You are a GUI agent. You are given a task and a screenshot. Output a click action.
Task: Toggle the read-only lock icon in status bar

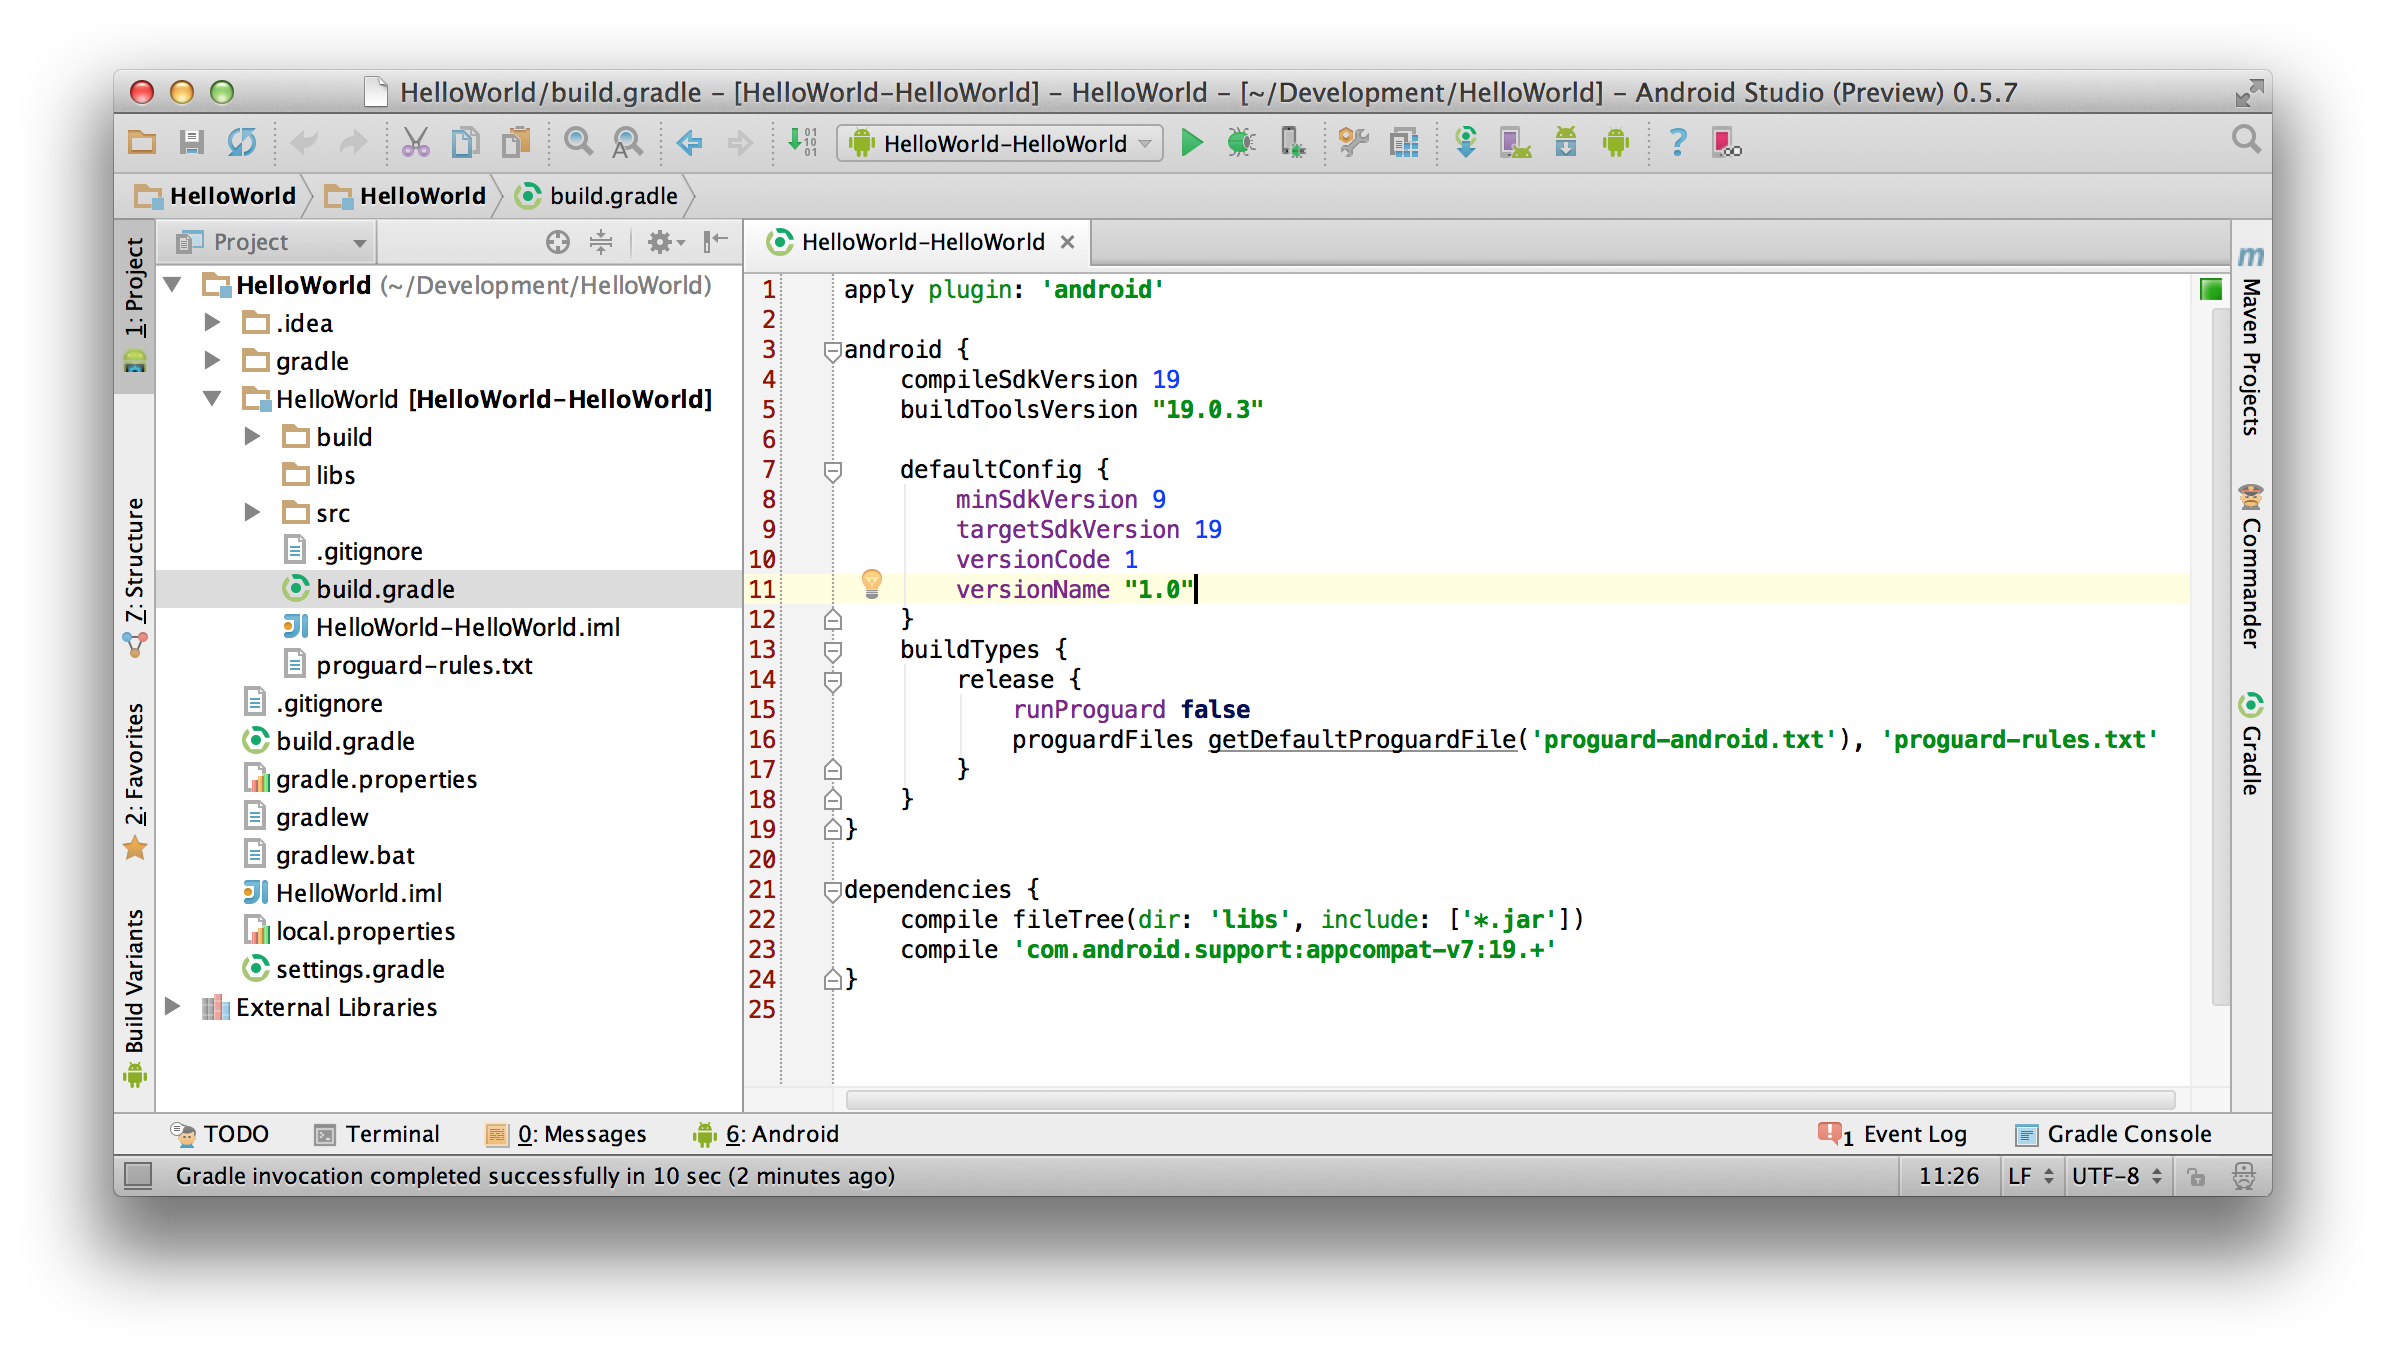click(2196, 1177)
